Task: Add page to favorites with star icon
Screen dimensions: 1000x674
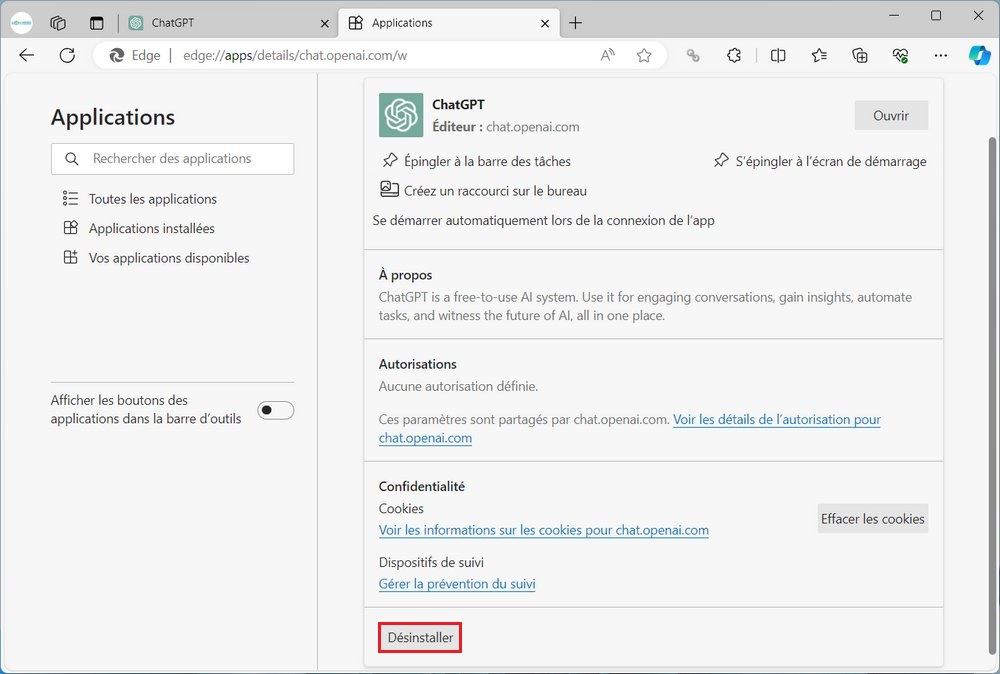Action: 644,56
